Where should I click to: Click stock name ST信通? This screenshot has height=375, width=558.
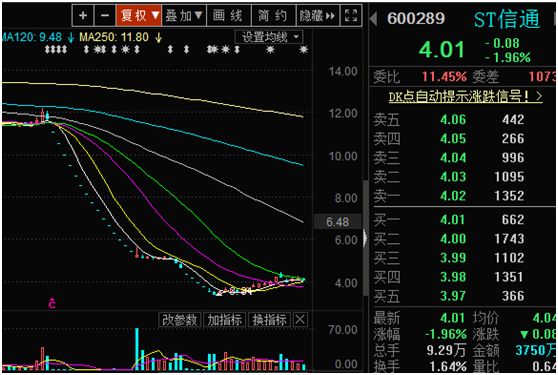click(507, 19)
